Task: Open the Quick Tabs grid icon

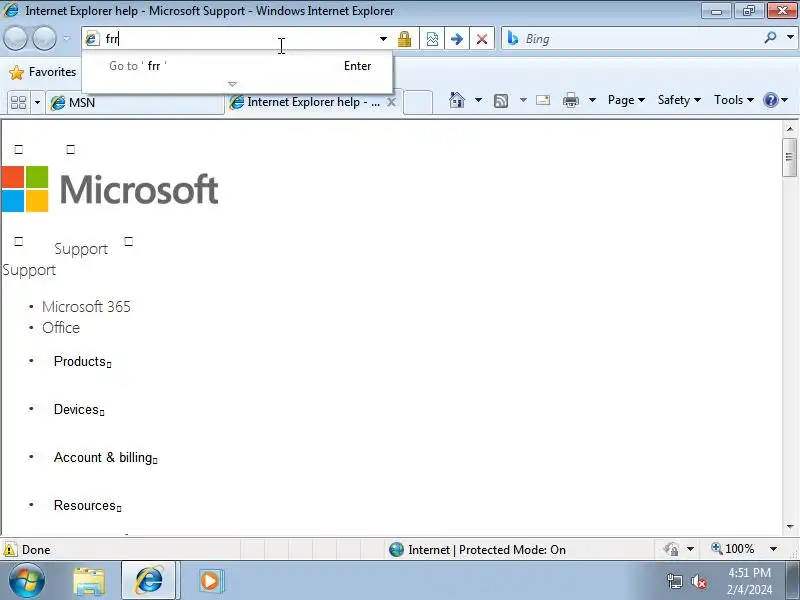Action: click(x=18, y=103)
